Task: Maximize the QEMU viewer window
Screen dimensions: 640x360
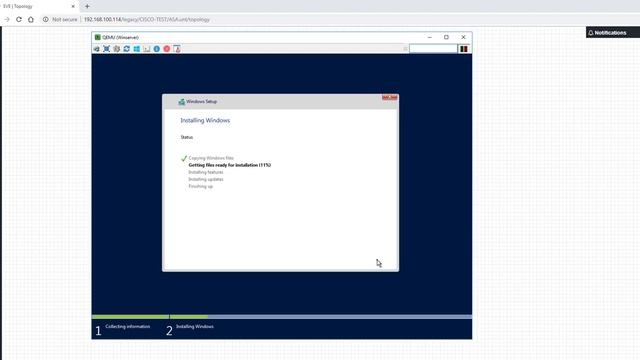Action: 447,37
